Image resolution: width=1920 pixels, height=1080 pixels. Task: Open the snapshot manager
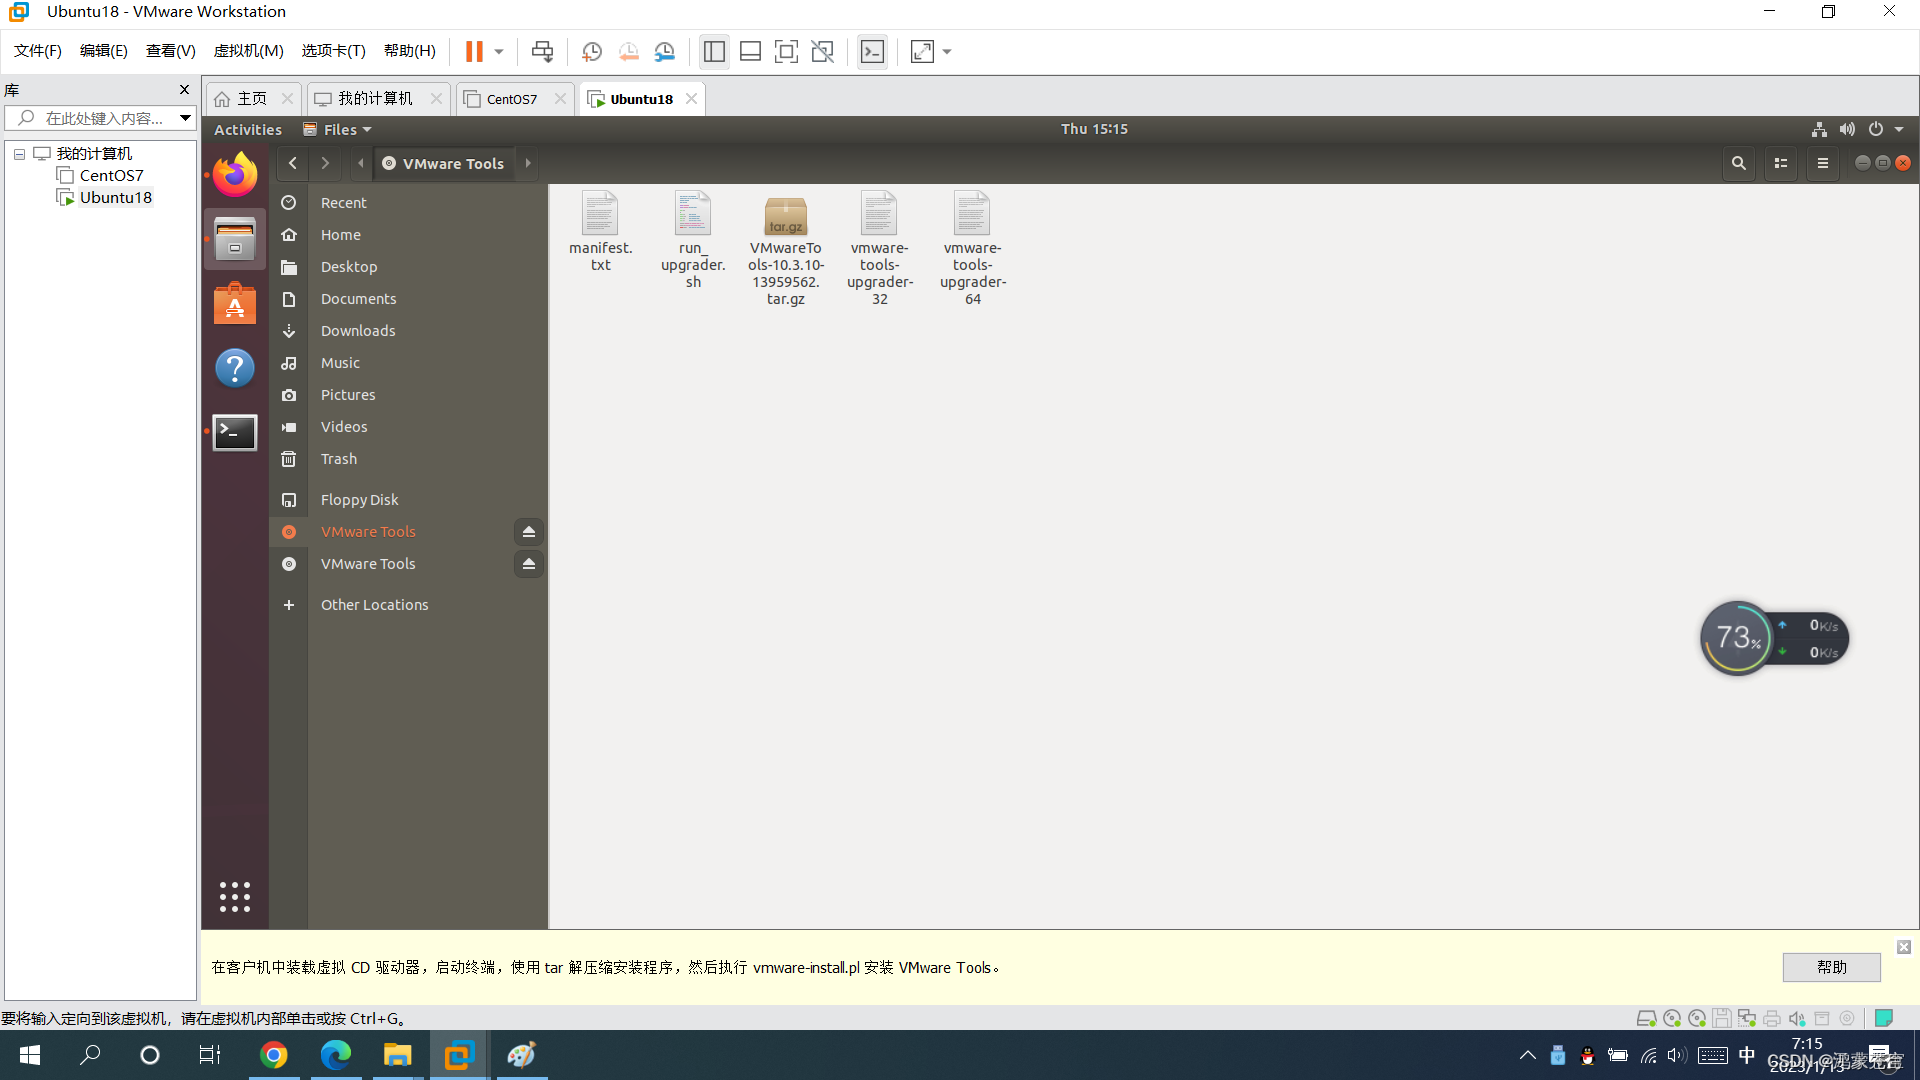pyautogui.click(x=665, y=51)
